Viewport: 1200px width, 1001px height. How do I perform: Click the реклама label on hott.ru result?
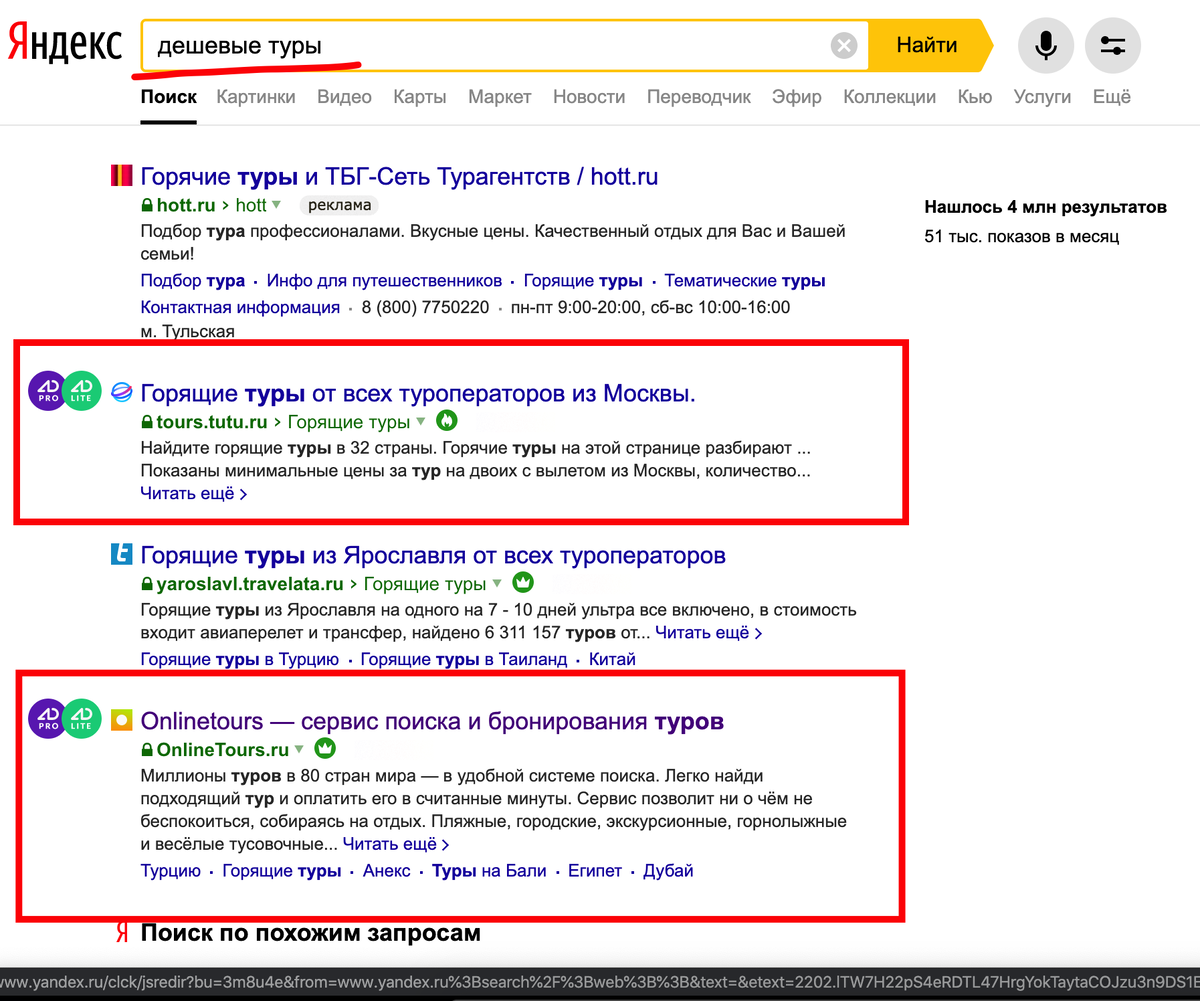(x=340, y=205)
